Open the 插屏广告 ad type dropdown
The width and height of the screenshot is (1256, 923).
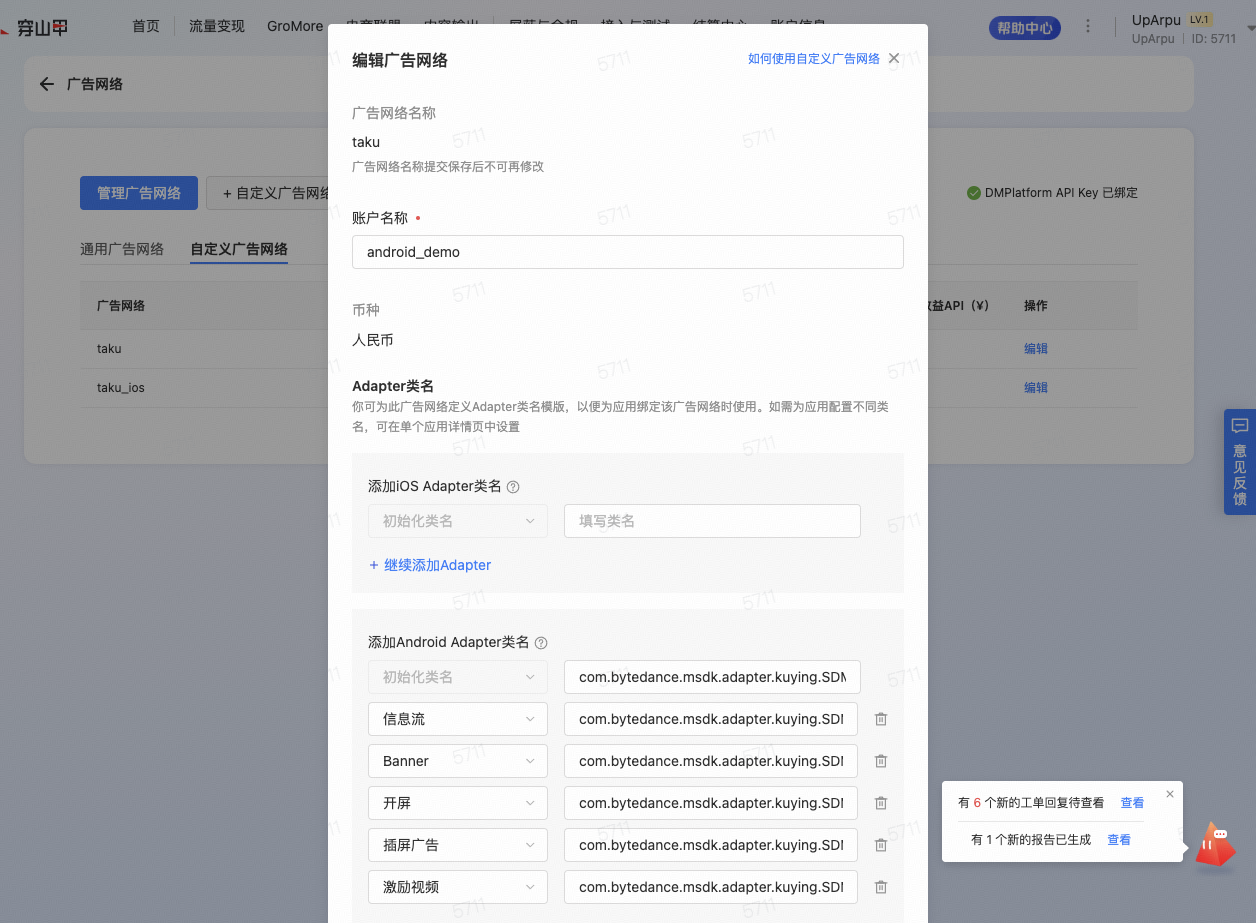[x=458, y=845]
